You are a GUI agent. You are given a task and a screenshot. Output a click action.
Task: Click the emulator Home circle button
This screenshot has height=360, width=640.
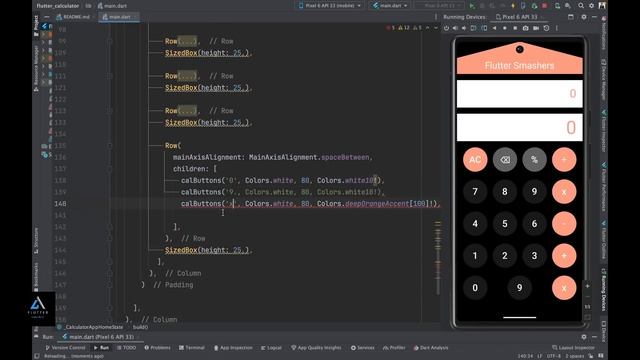[x=505, y=28]
